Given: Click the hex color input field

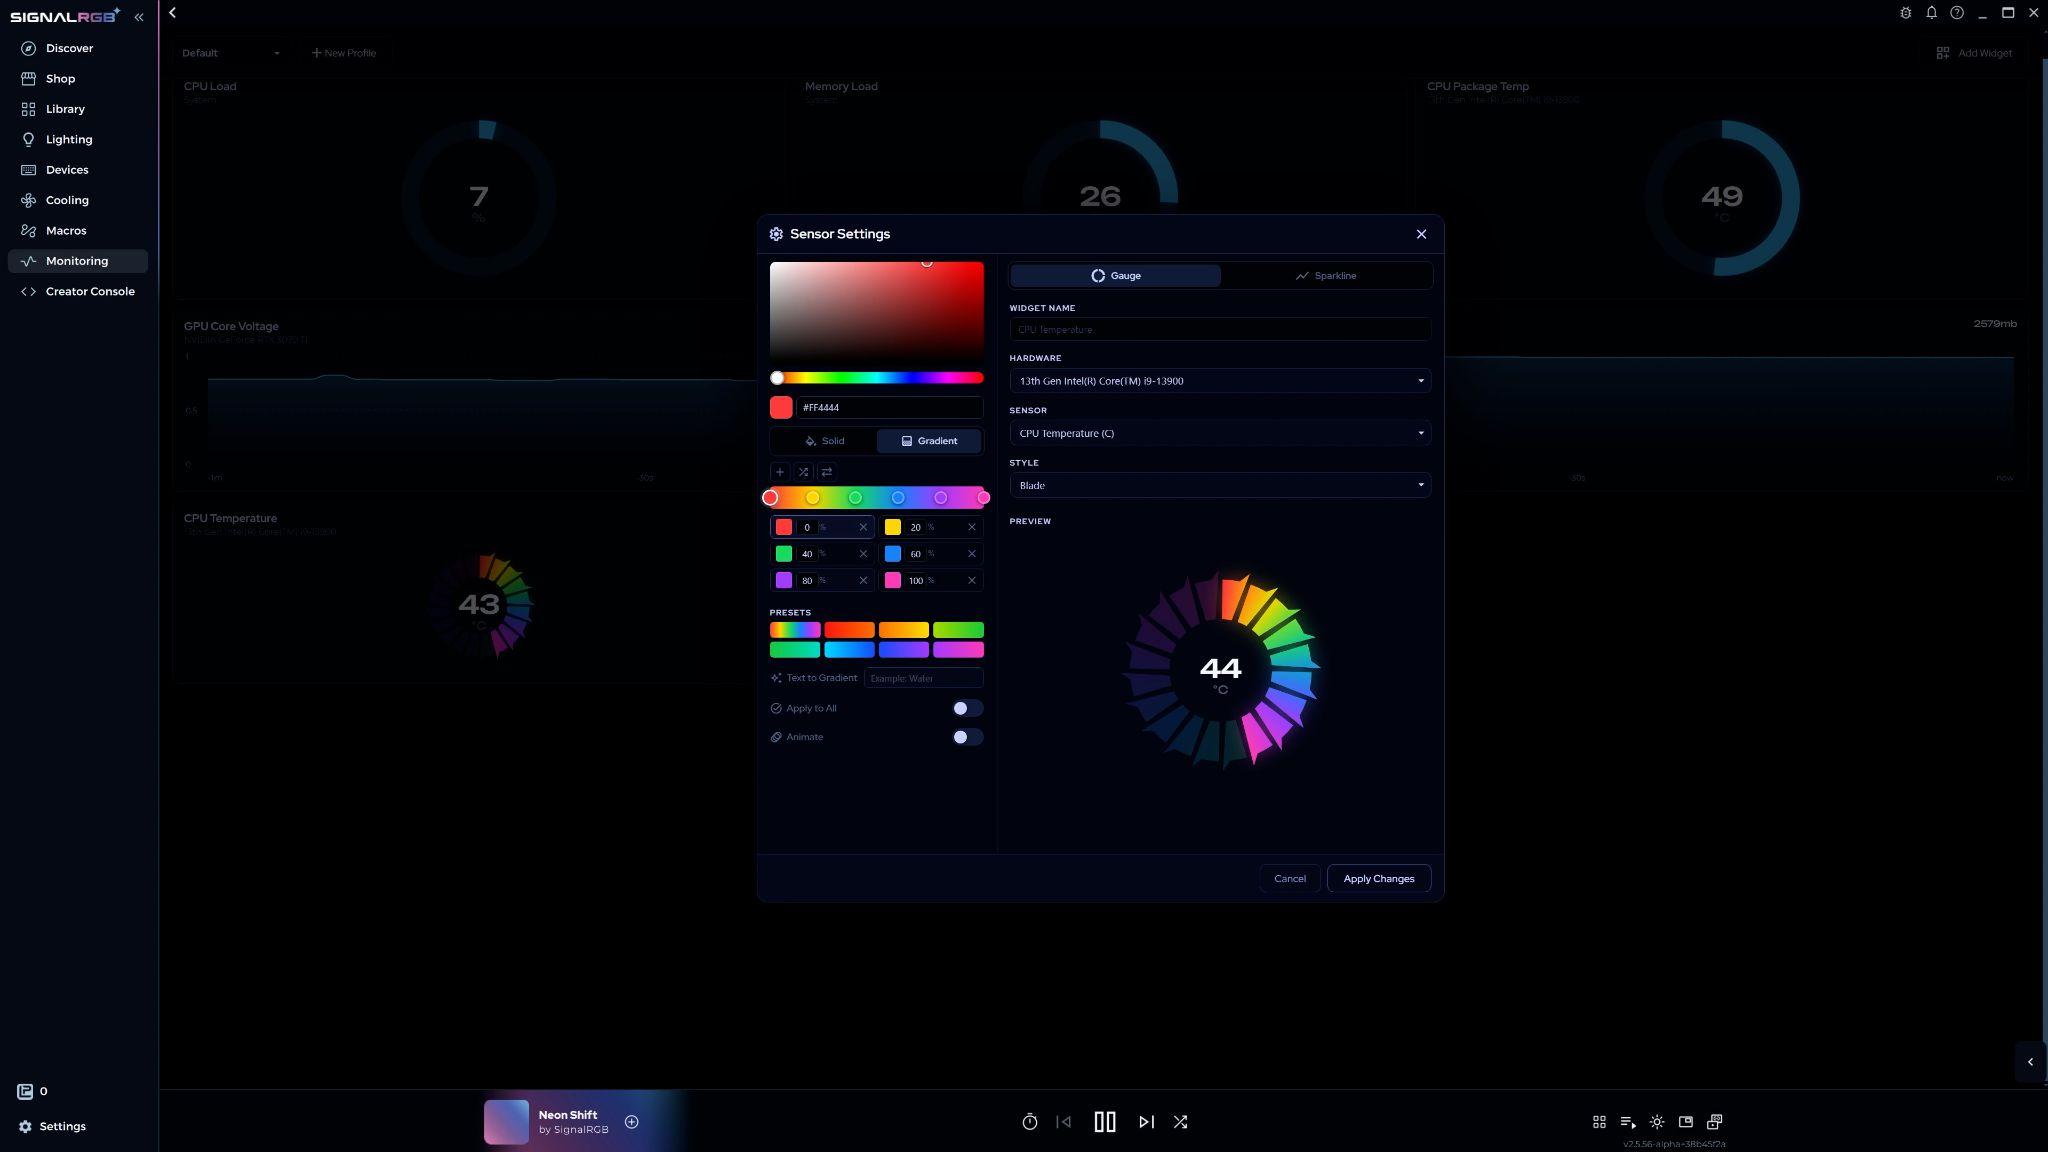Looking at the screenshot, I should [890, 408].
